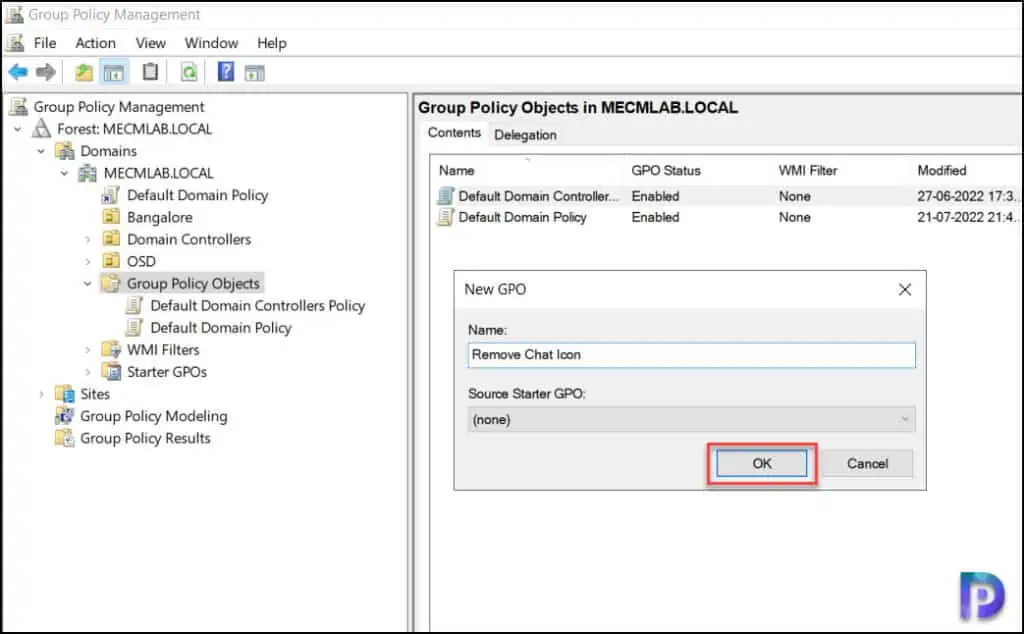Screen dimensions: 1024x634
Task: Click the Group Policy Results icon
Action: 65,438
